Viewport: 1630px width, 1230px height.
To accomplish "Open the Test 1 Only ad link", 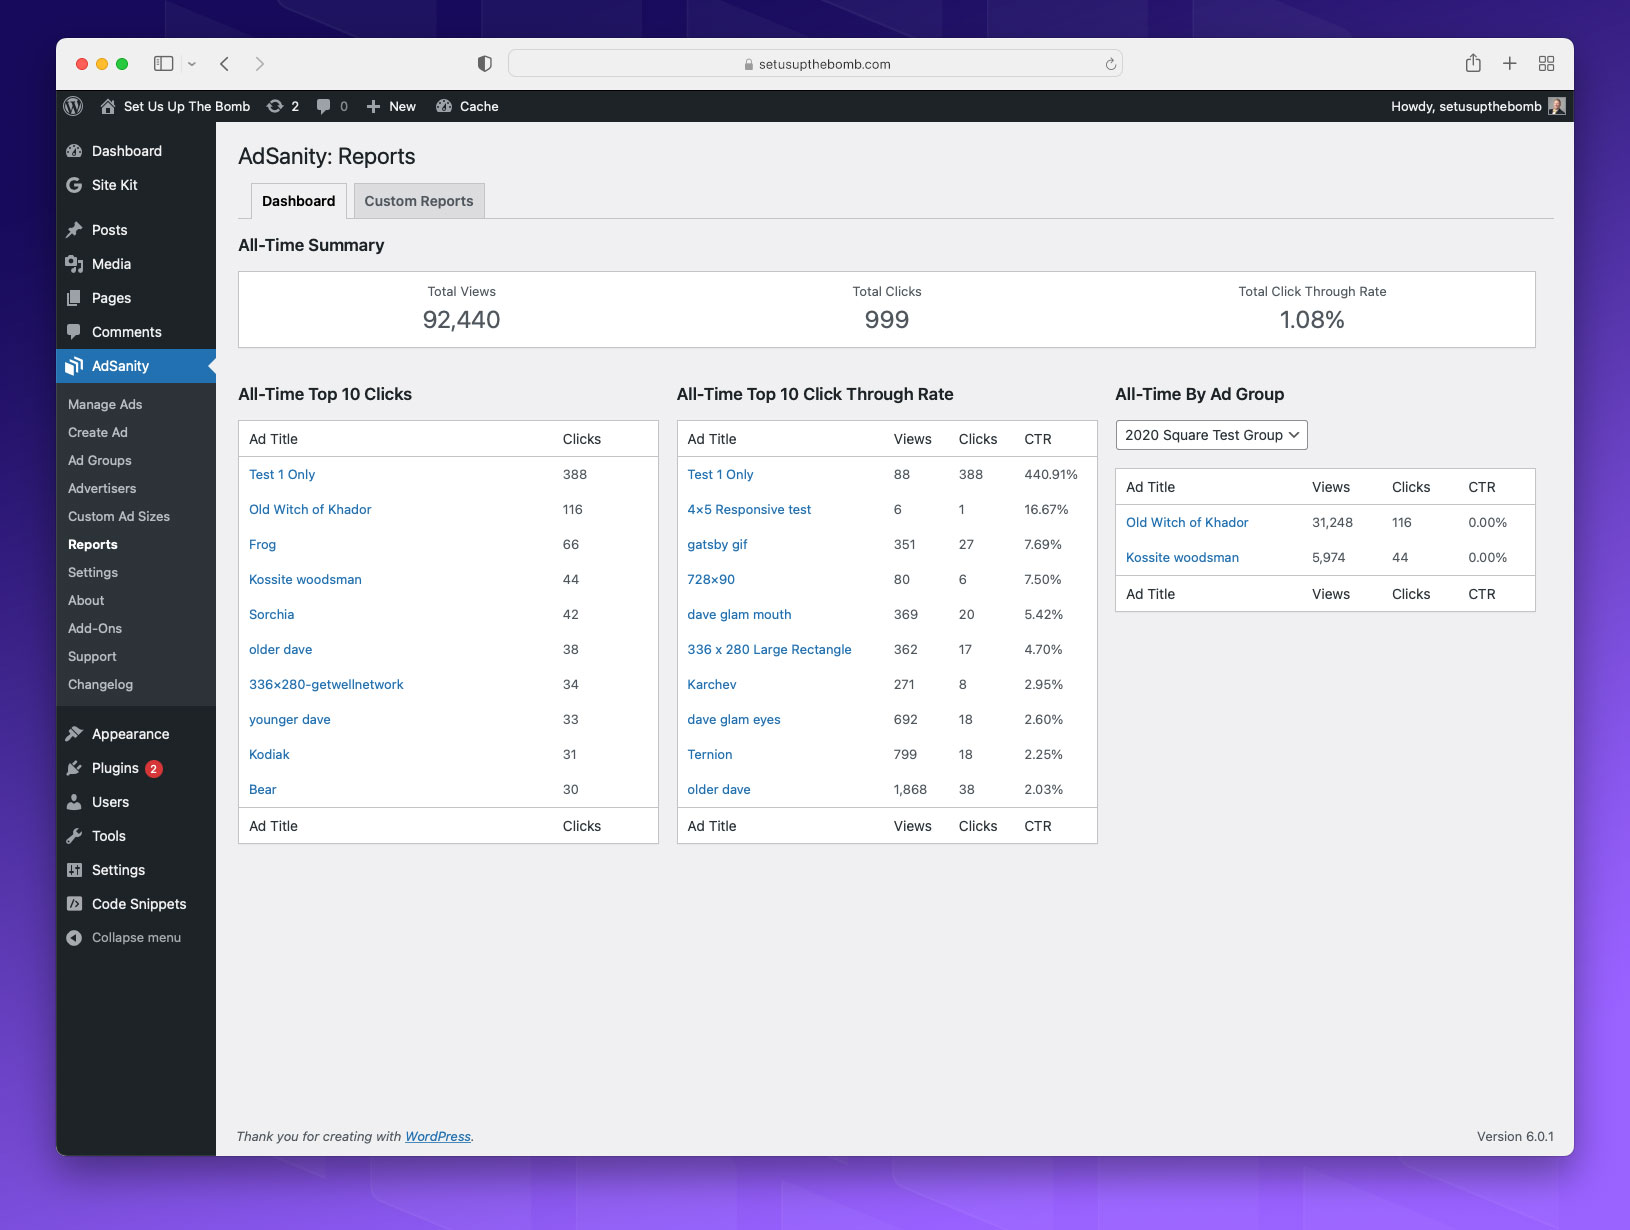I will (281, 474).
